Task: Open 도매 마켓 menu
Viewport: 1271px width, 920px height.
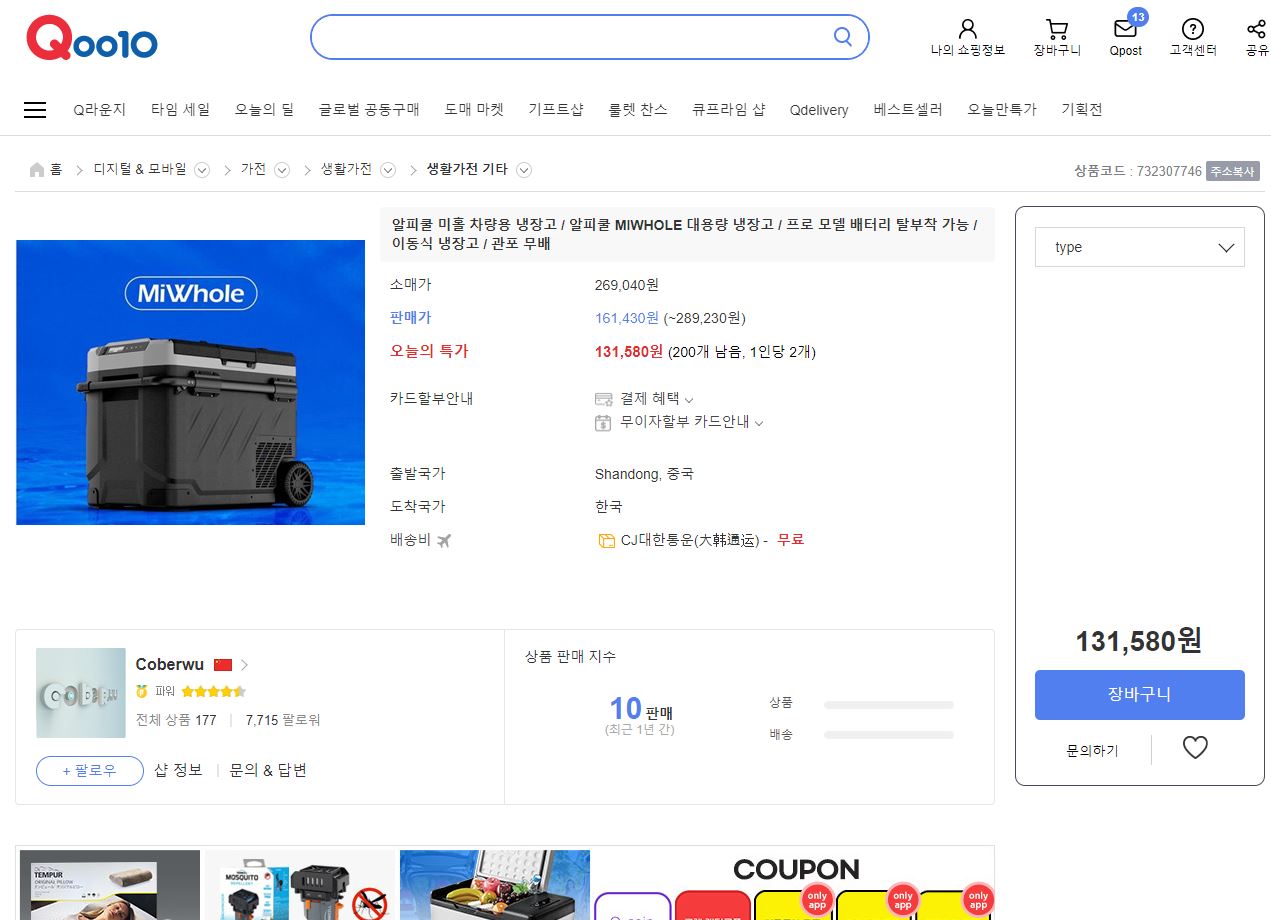Action: 474,110
